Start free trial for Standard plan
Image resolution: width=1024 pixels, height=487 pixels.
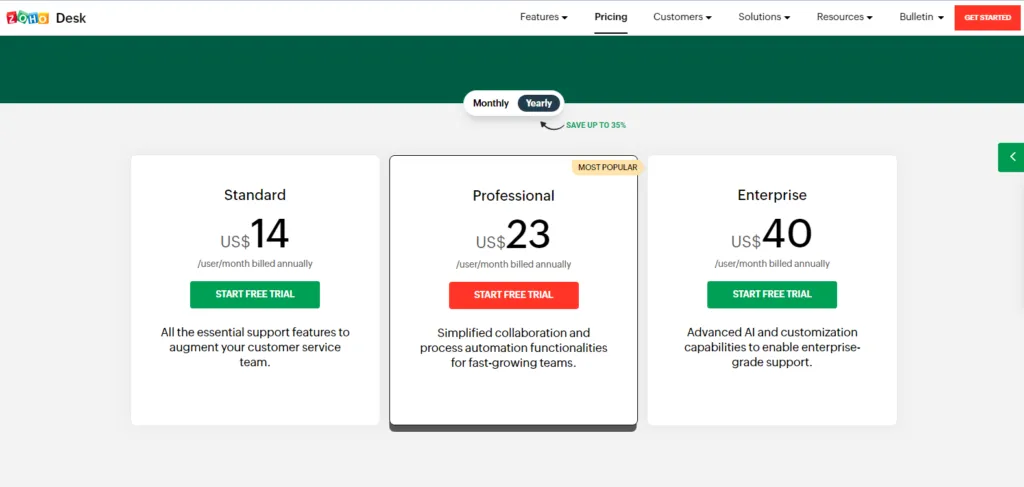click(x=255, y=294)
